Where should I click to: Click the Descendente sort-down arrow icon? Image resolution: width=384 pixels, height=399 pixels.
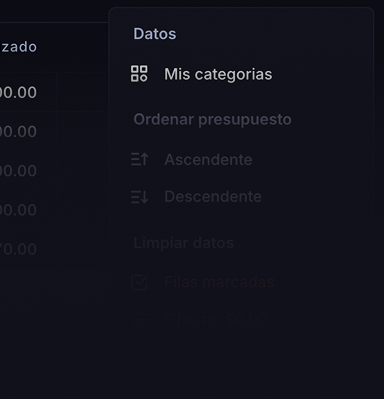(x=139, y=196)
